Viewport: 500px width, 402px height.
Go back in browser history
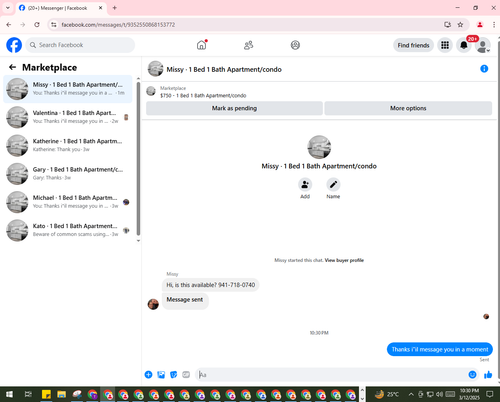click(x=9, y=25)
